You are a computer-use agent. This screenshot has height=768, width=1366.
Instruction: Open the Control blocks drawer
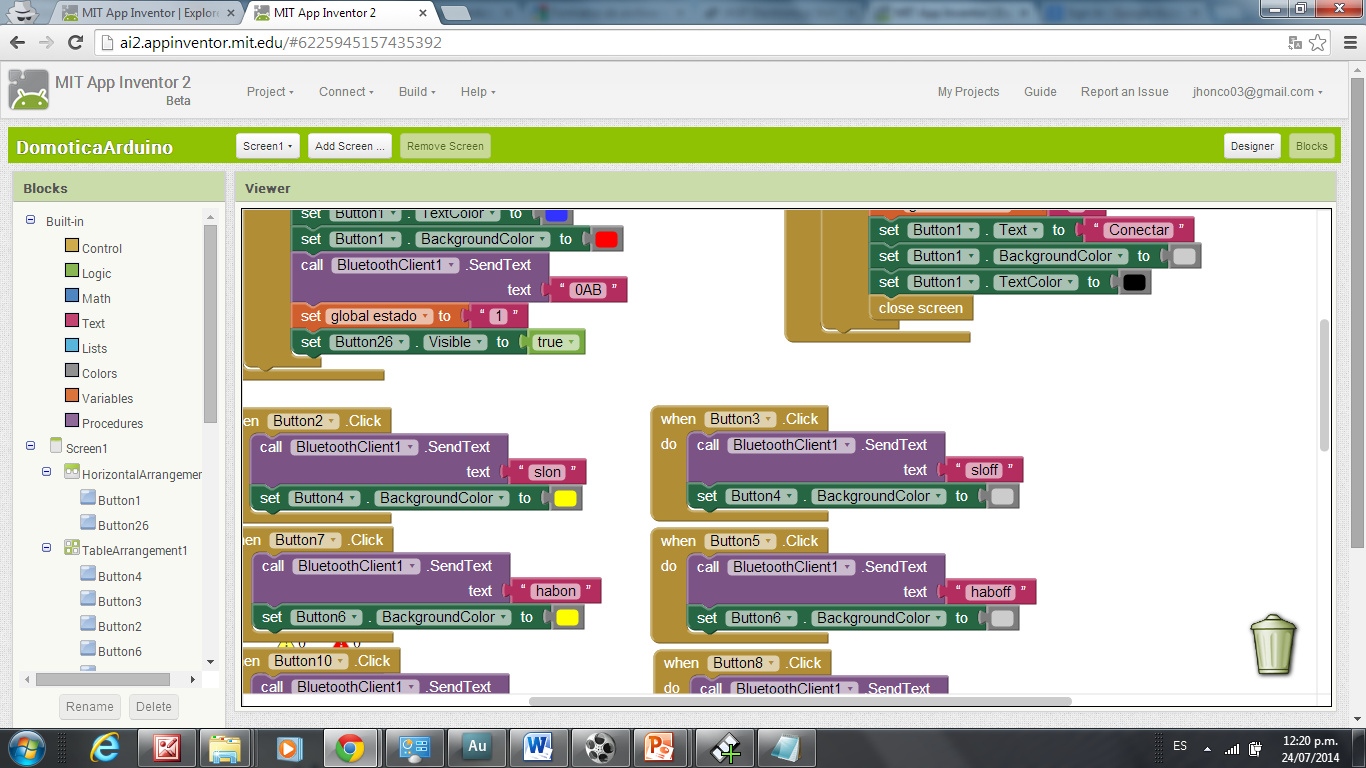(x=92, y=248)
